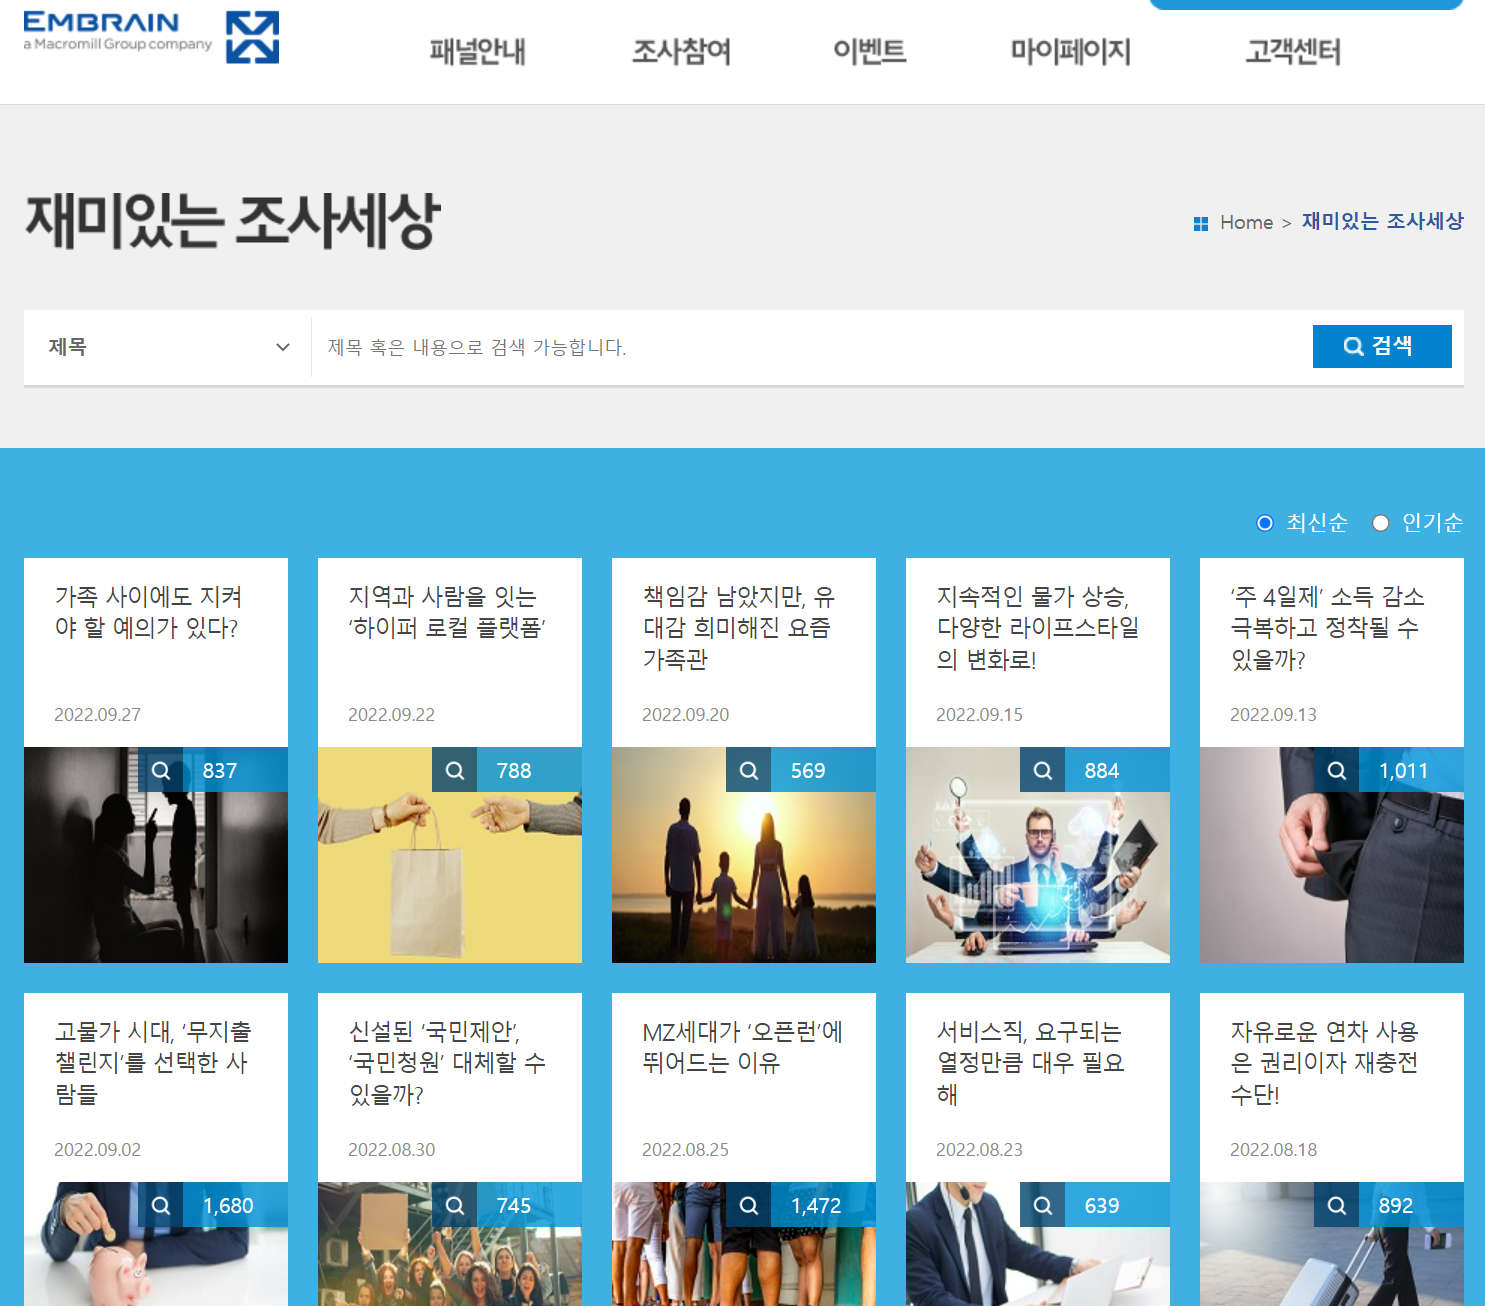This screenshot has height=1306, width=1485.
Task: Click the Home grid icon in the breadcrumb
Action: pos(1200,223)
